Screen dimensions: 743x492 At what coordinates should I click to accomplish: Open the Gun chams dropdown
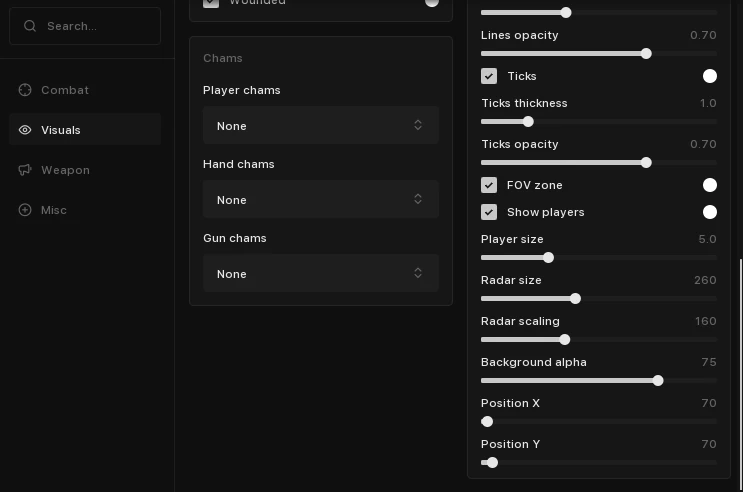click(321, 273)
